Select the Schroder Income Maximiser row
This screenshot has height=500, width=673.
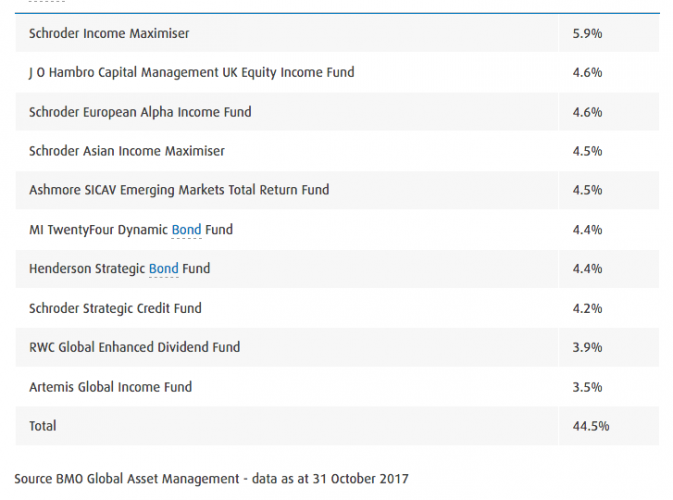[337, 33]
